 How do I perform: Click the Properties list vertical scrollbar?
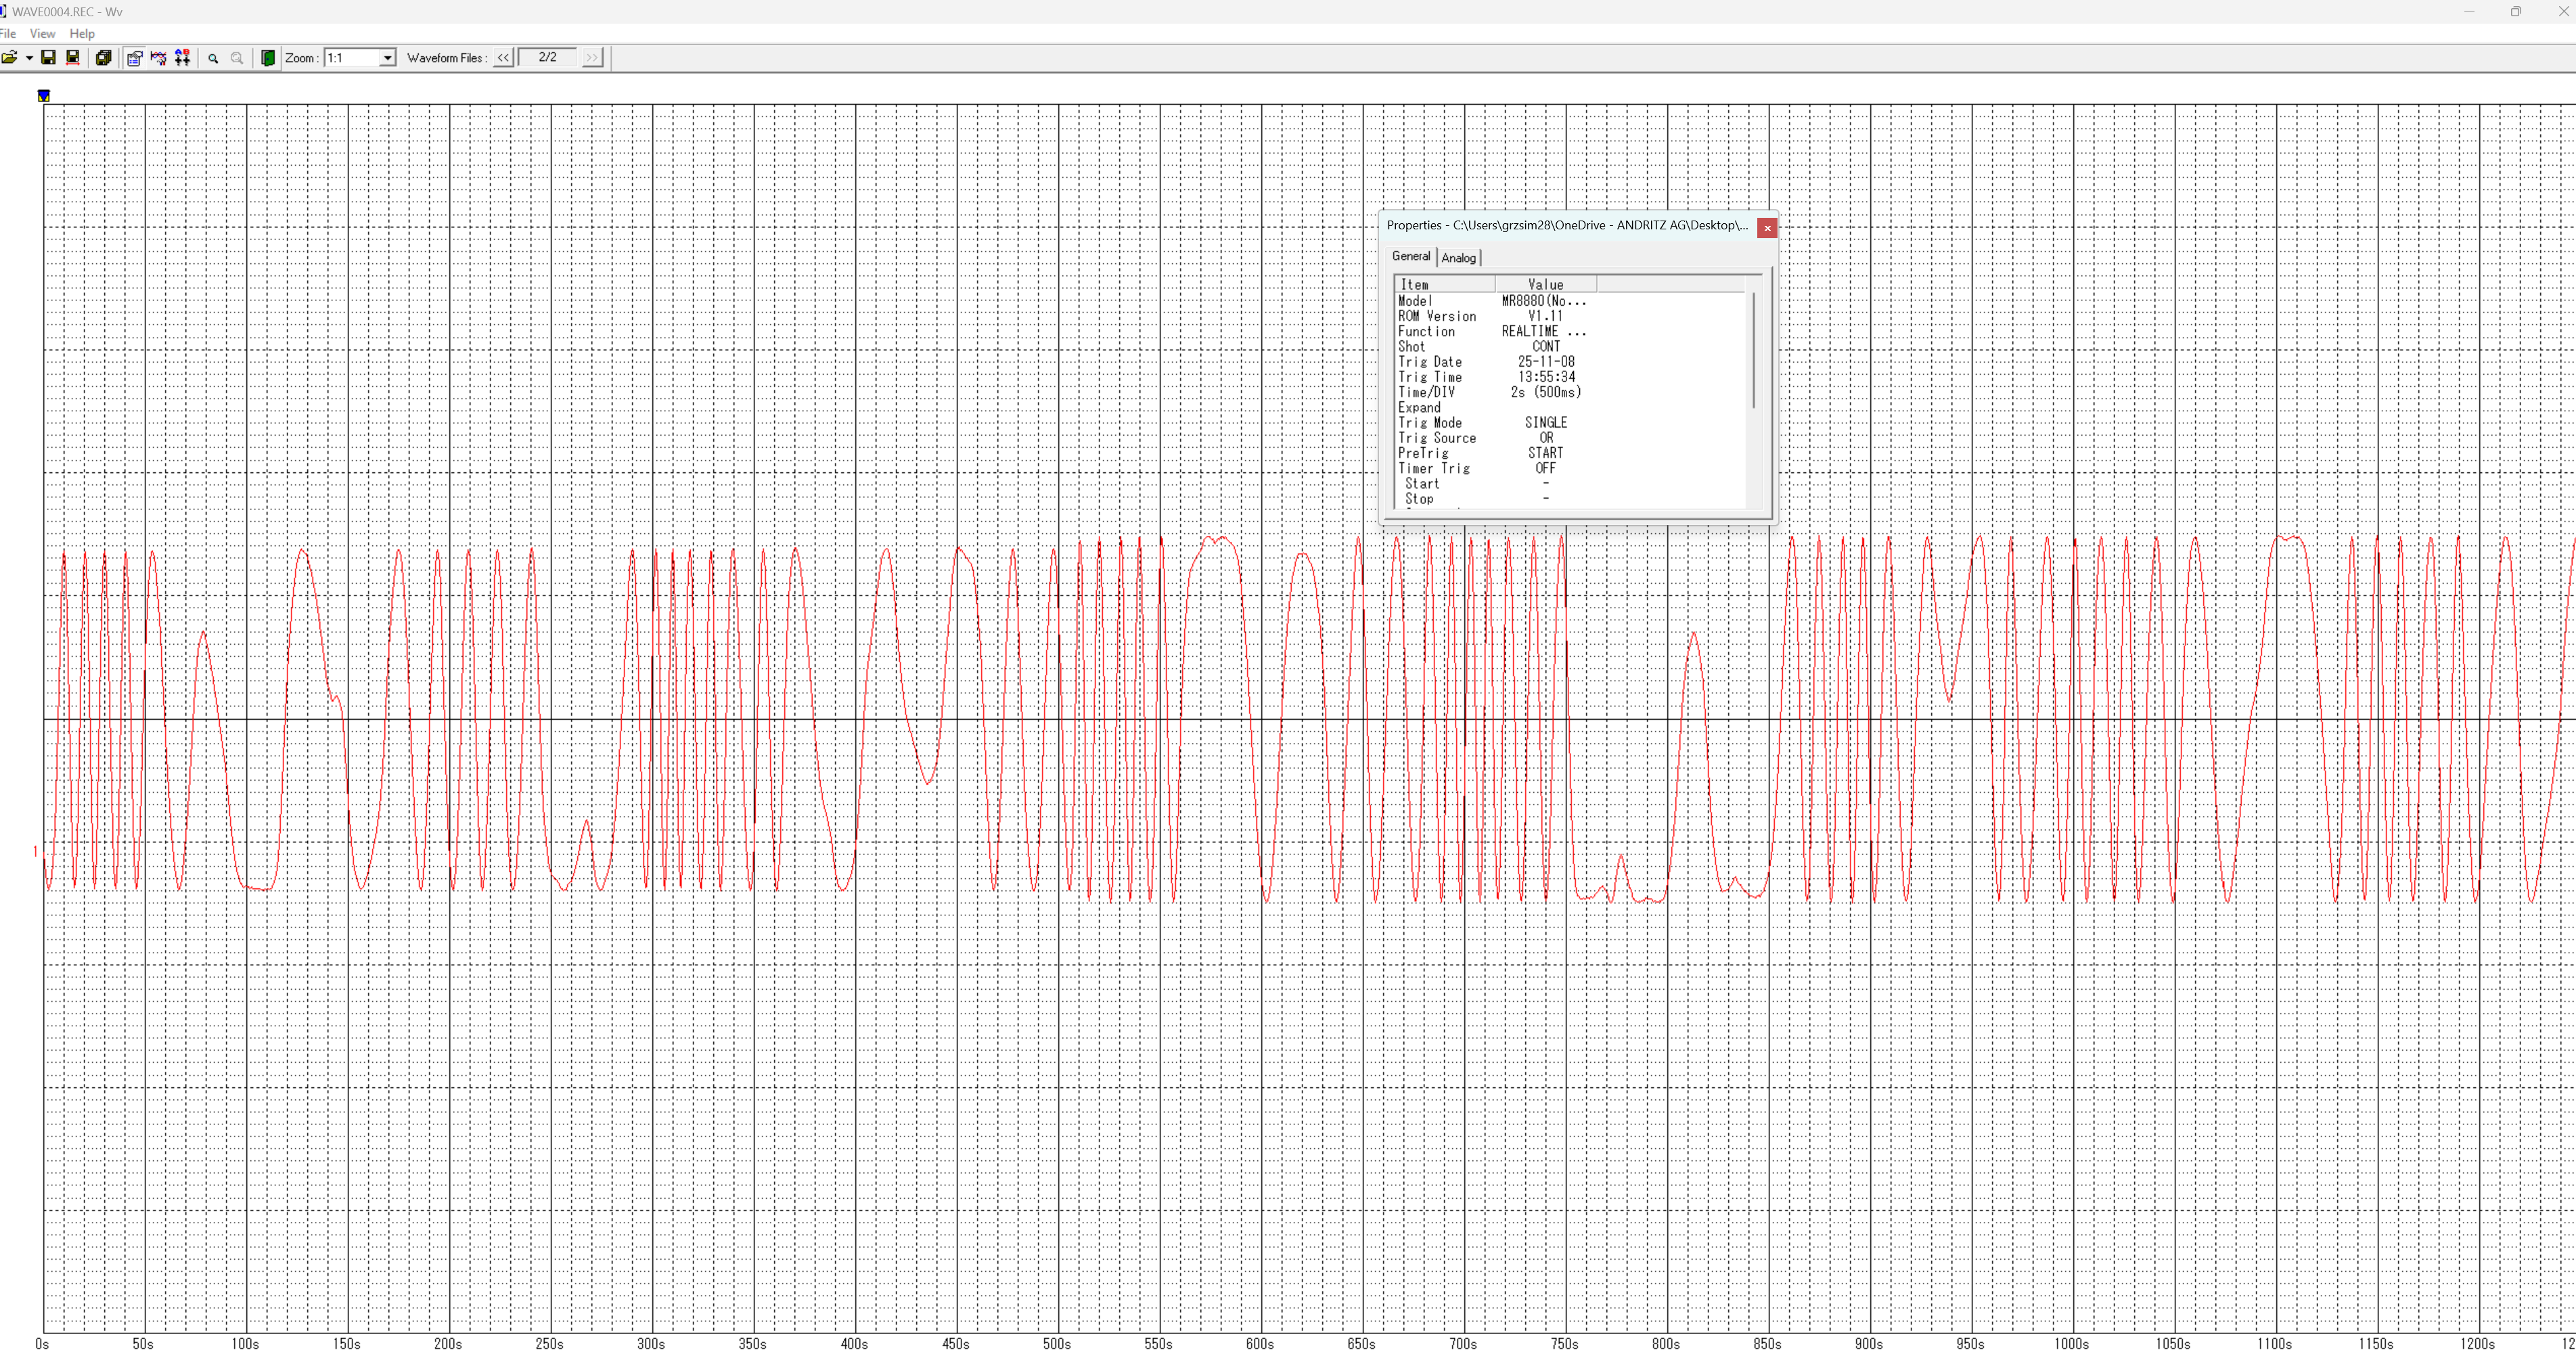1753,350
